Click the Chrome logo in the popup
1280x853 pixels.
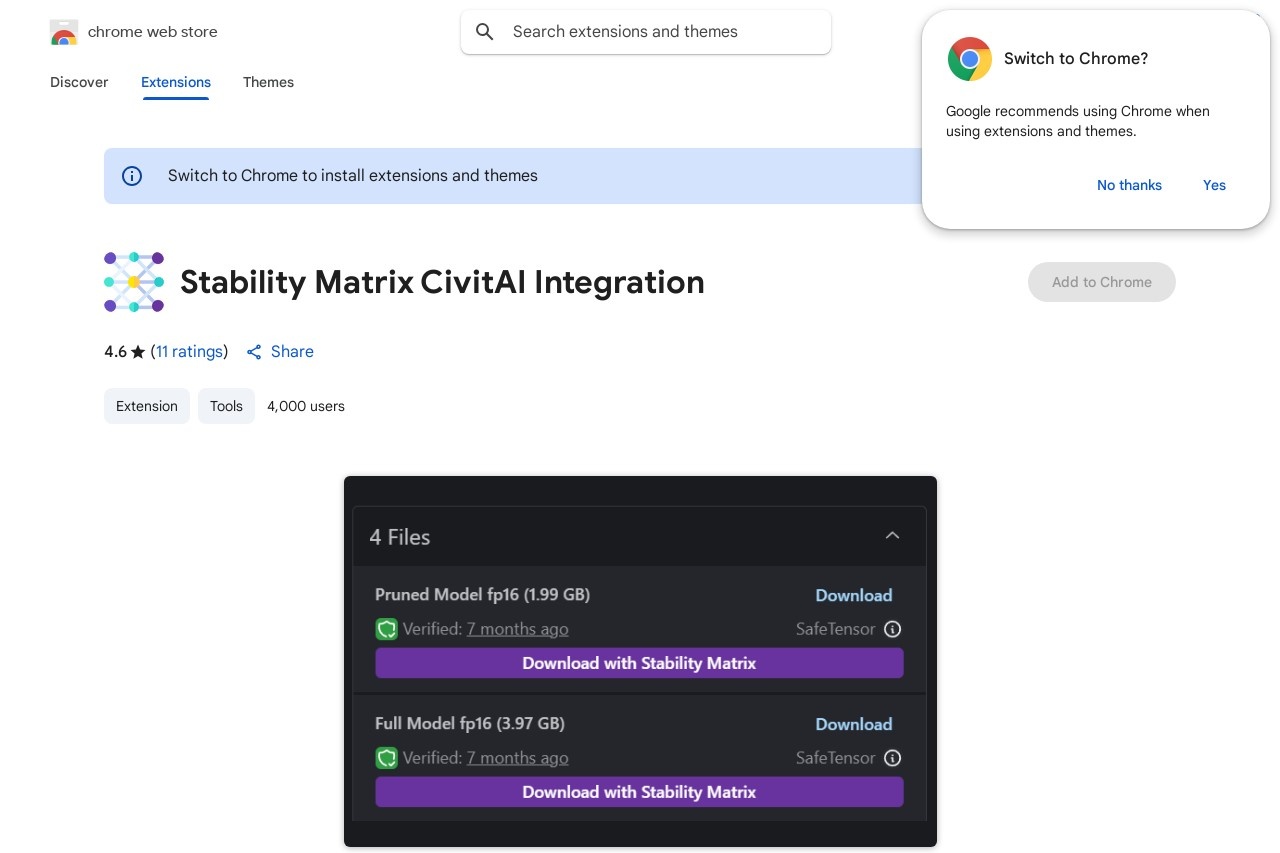click(x=970, y=59)
